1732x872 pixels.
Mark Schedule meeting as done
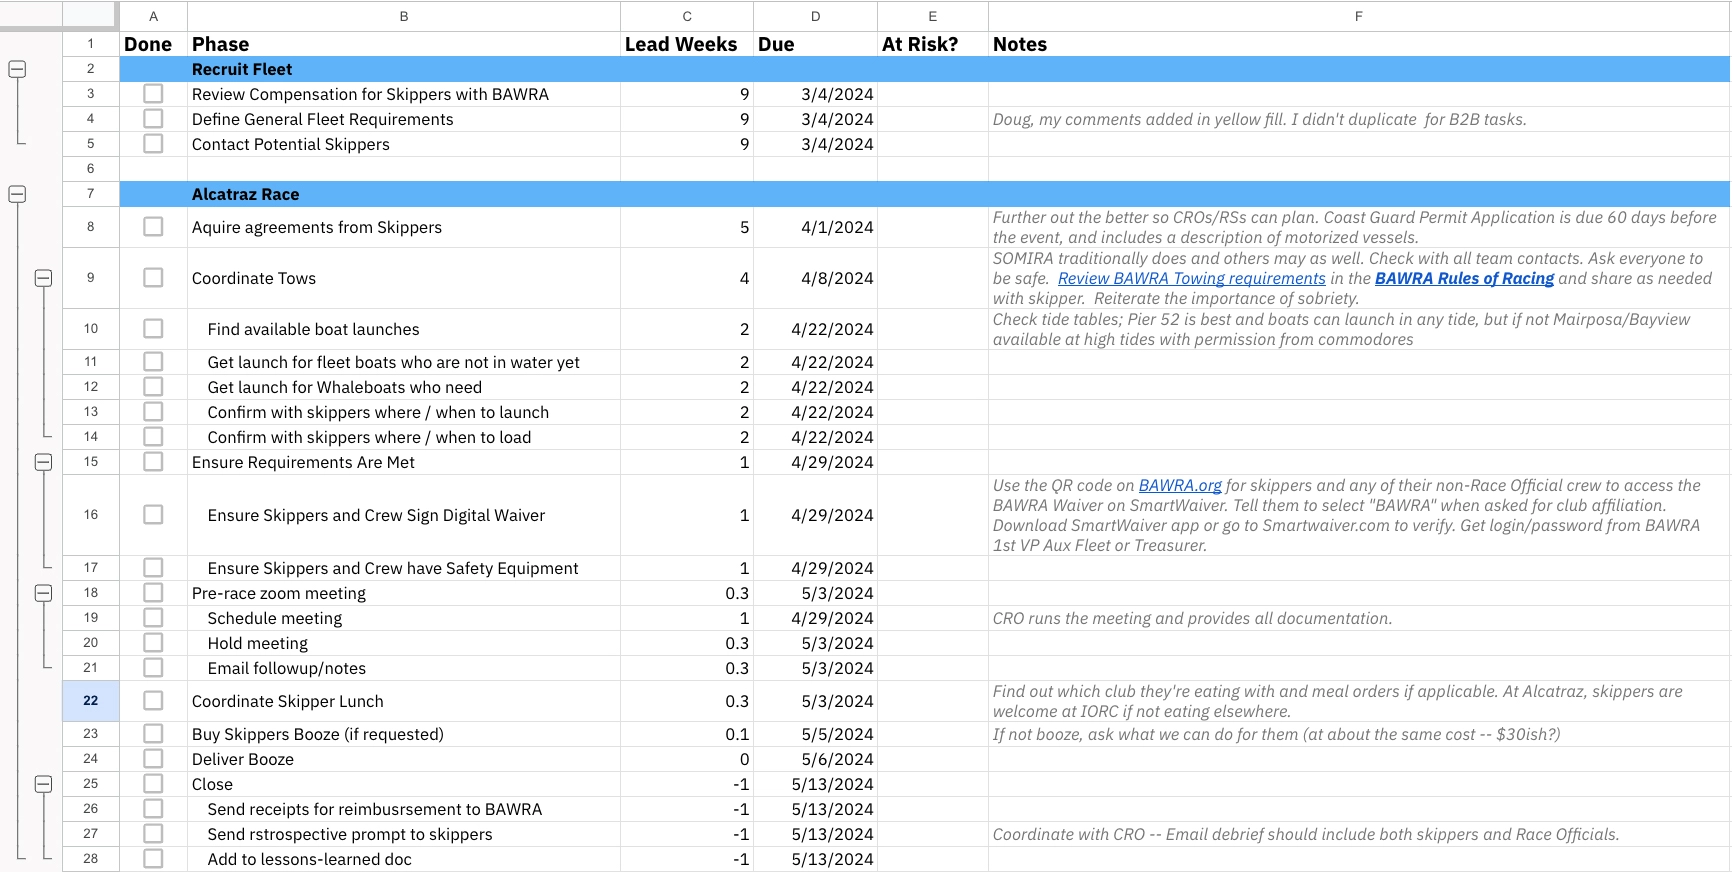pyautogui.click(x=153, y=618)
